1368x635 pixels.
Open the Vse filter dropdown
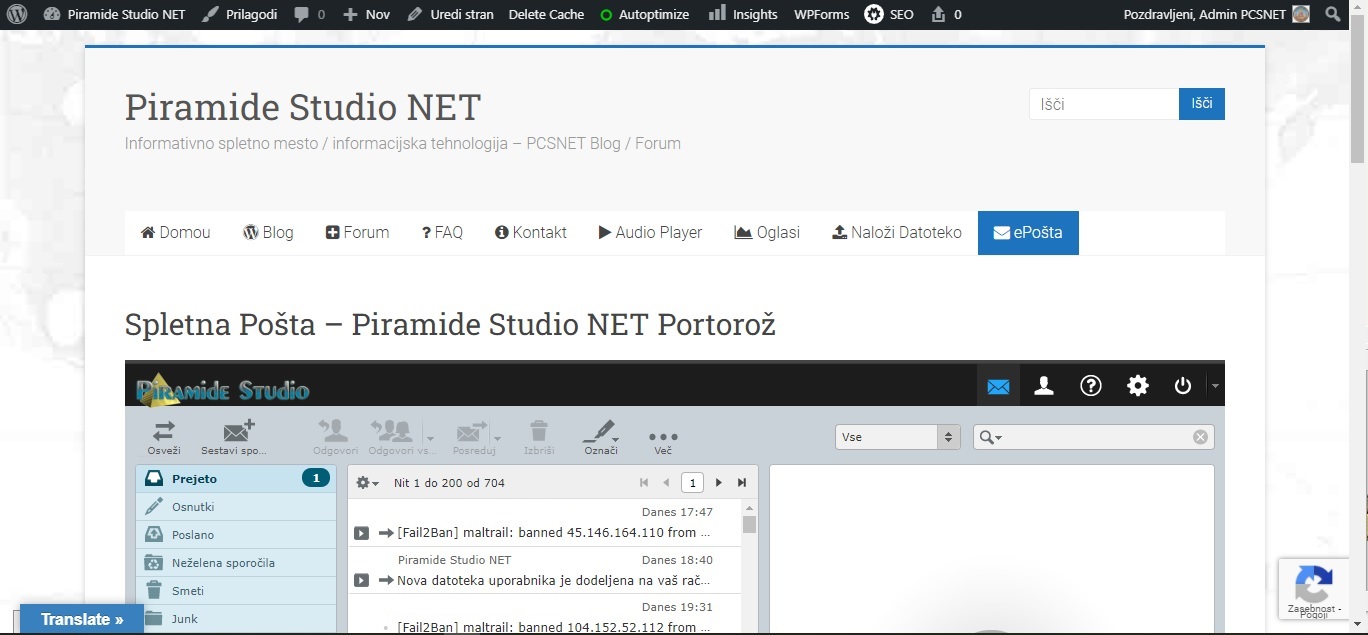click(898, 437)
